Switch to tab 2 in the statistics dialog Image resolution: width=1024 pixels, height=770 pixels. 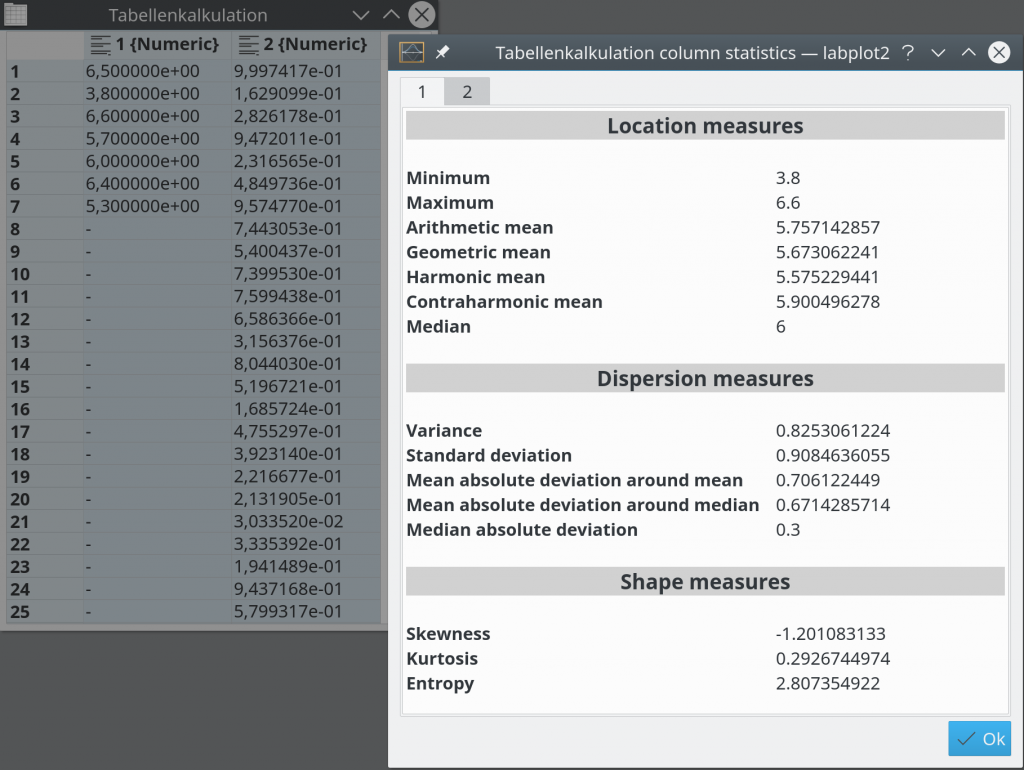pos(466,90)
